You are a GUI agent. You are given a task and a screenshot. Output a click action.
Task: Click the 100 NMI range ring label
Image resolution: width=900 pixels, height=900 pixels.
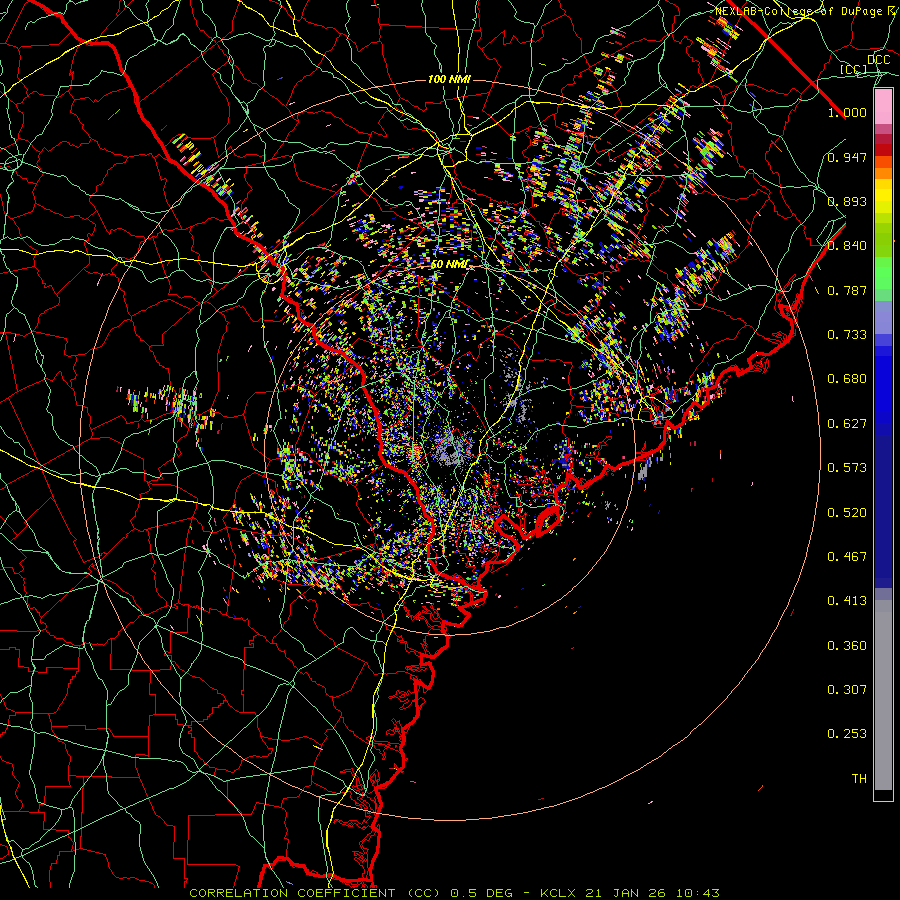(x=449, y=79)
